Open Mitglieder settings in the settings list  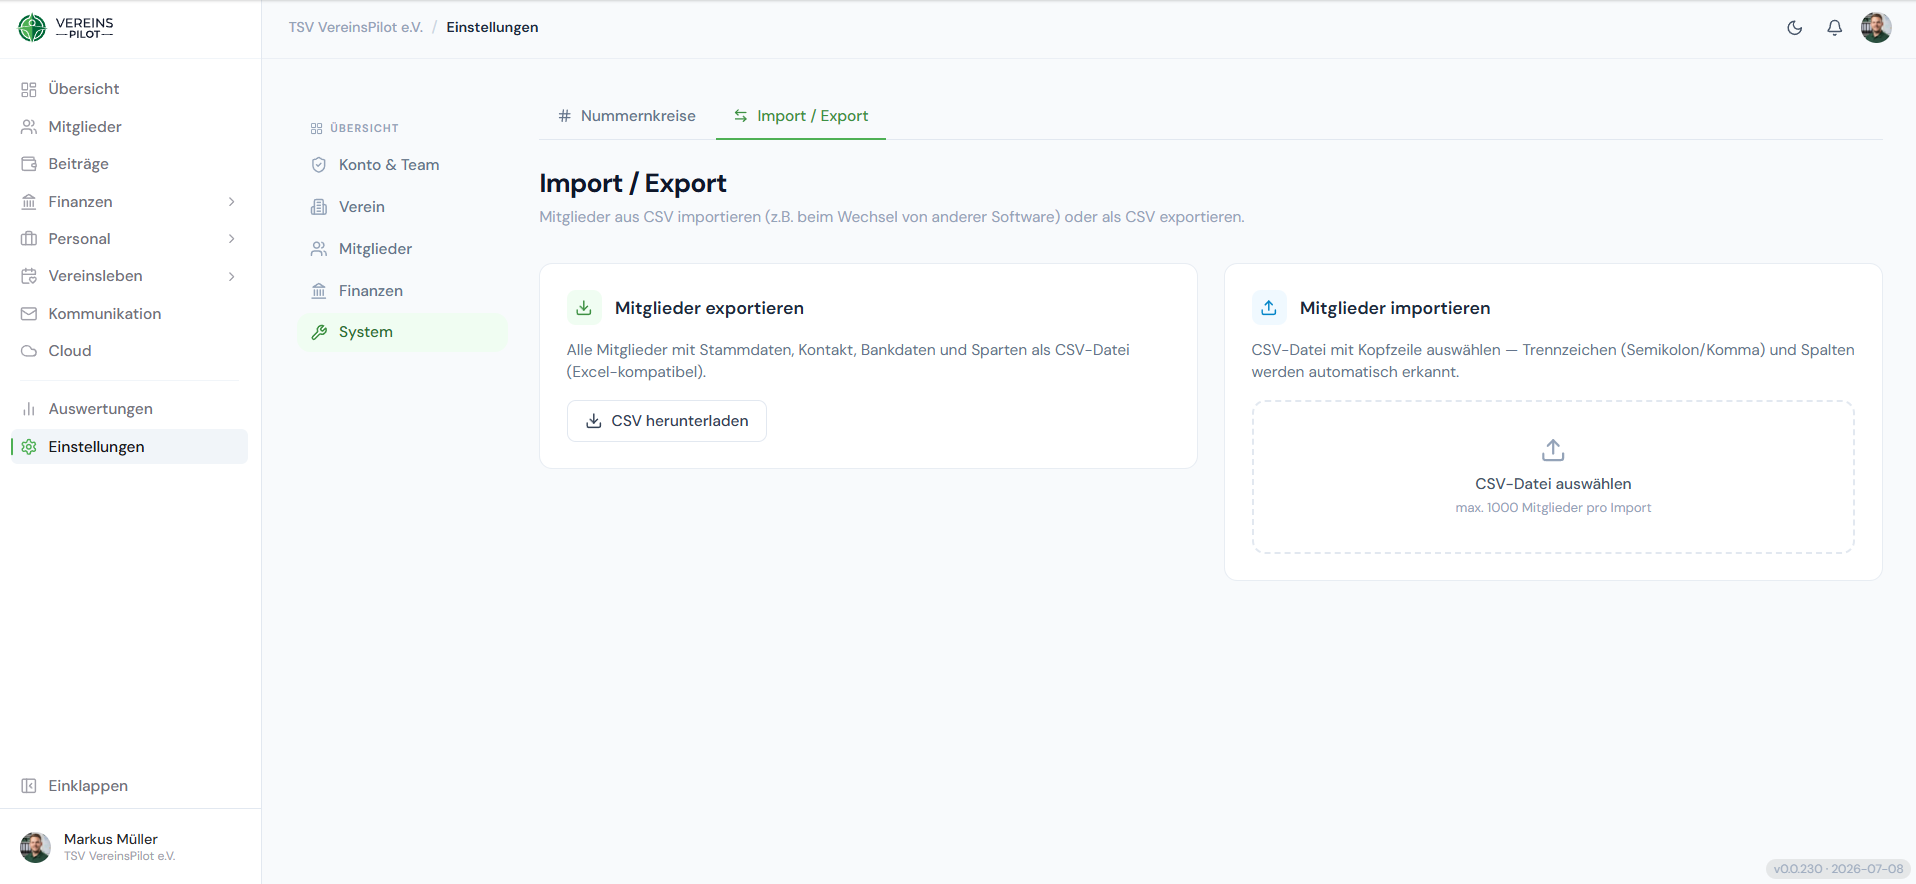pyautogui.click(x=402, y=249)
